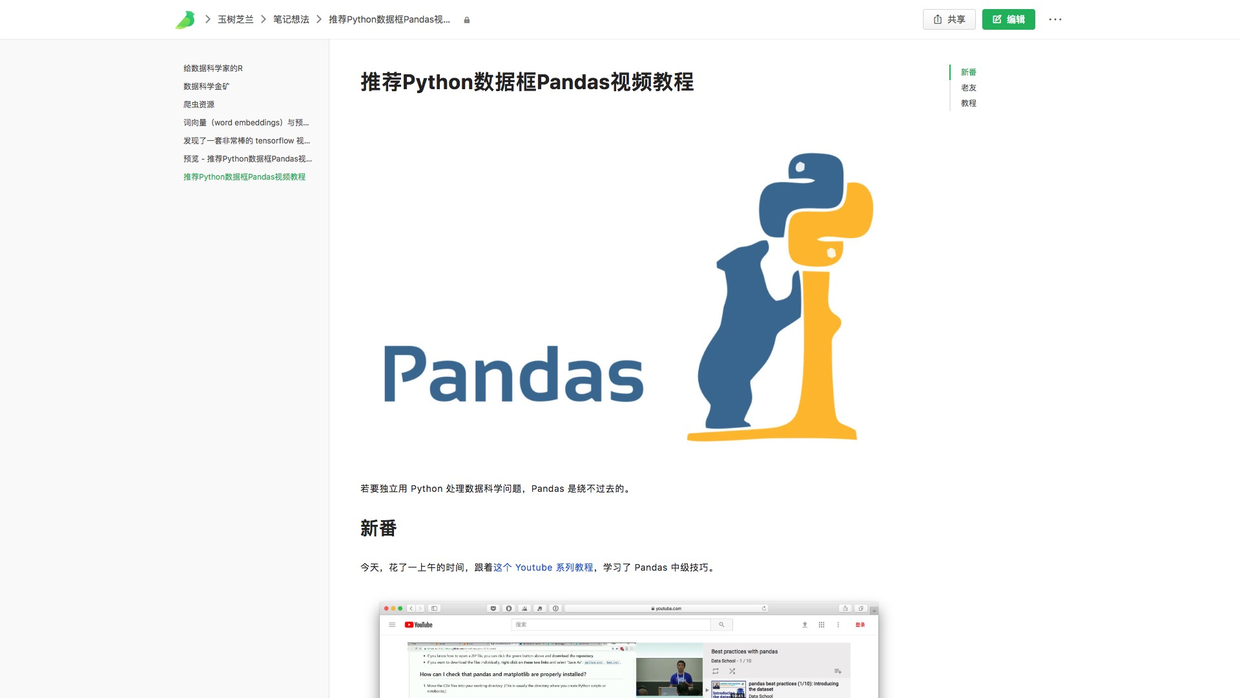
Task: Open 笔记想法 in the breadcrumb
Action: point(291,20)
